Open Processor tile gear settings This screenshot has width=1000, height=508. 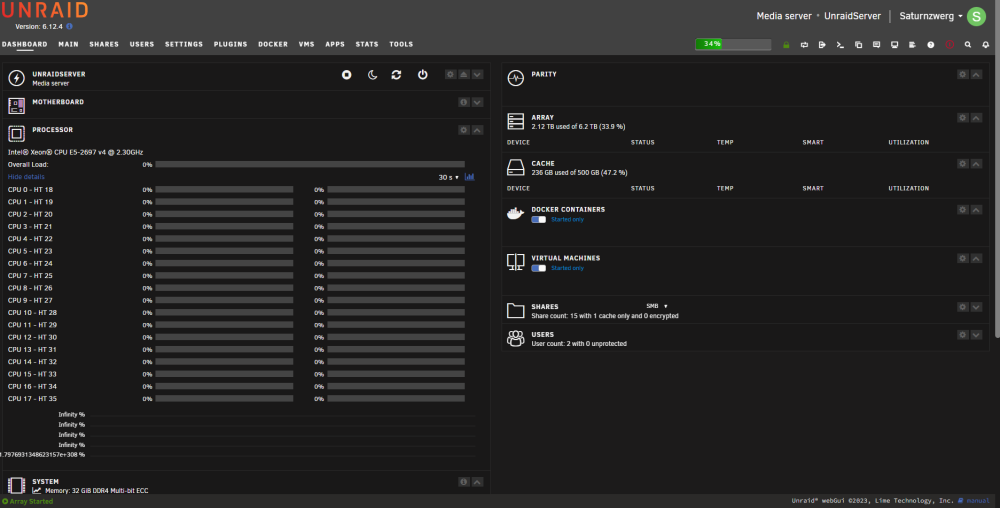(x=464, y=130)
